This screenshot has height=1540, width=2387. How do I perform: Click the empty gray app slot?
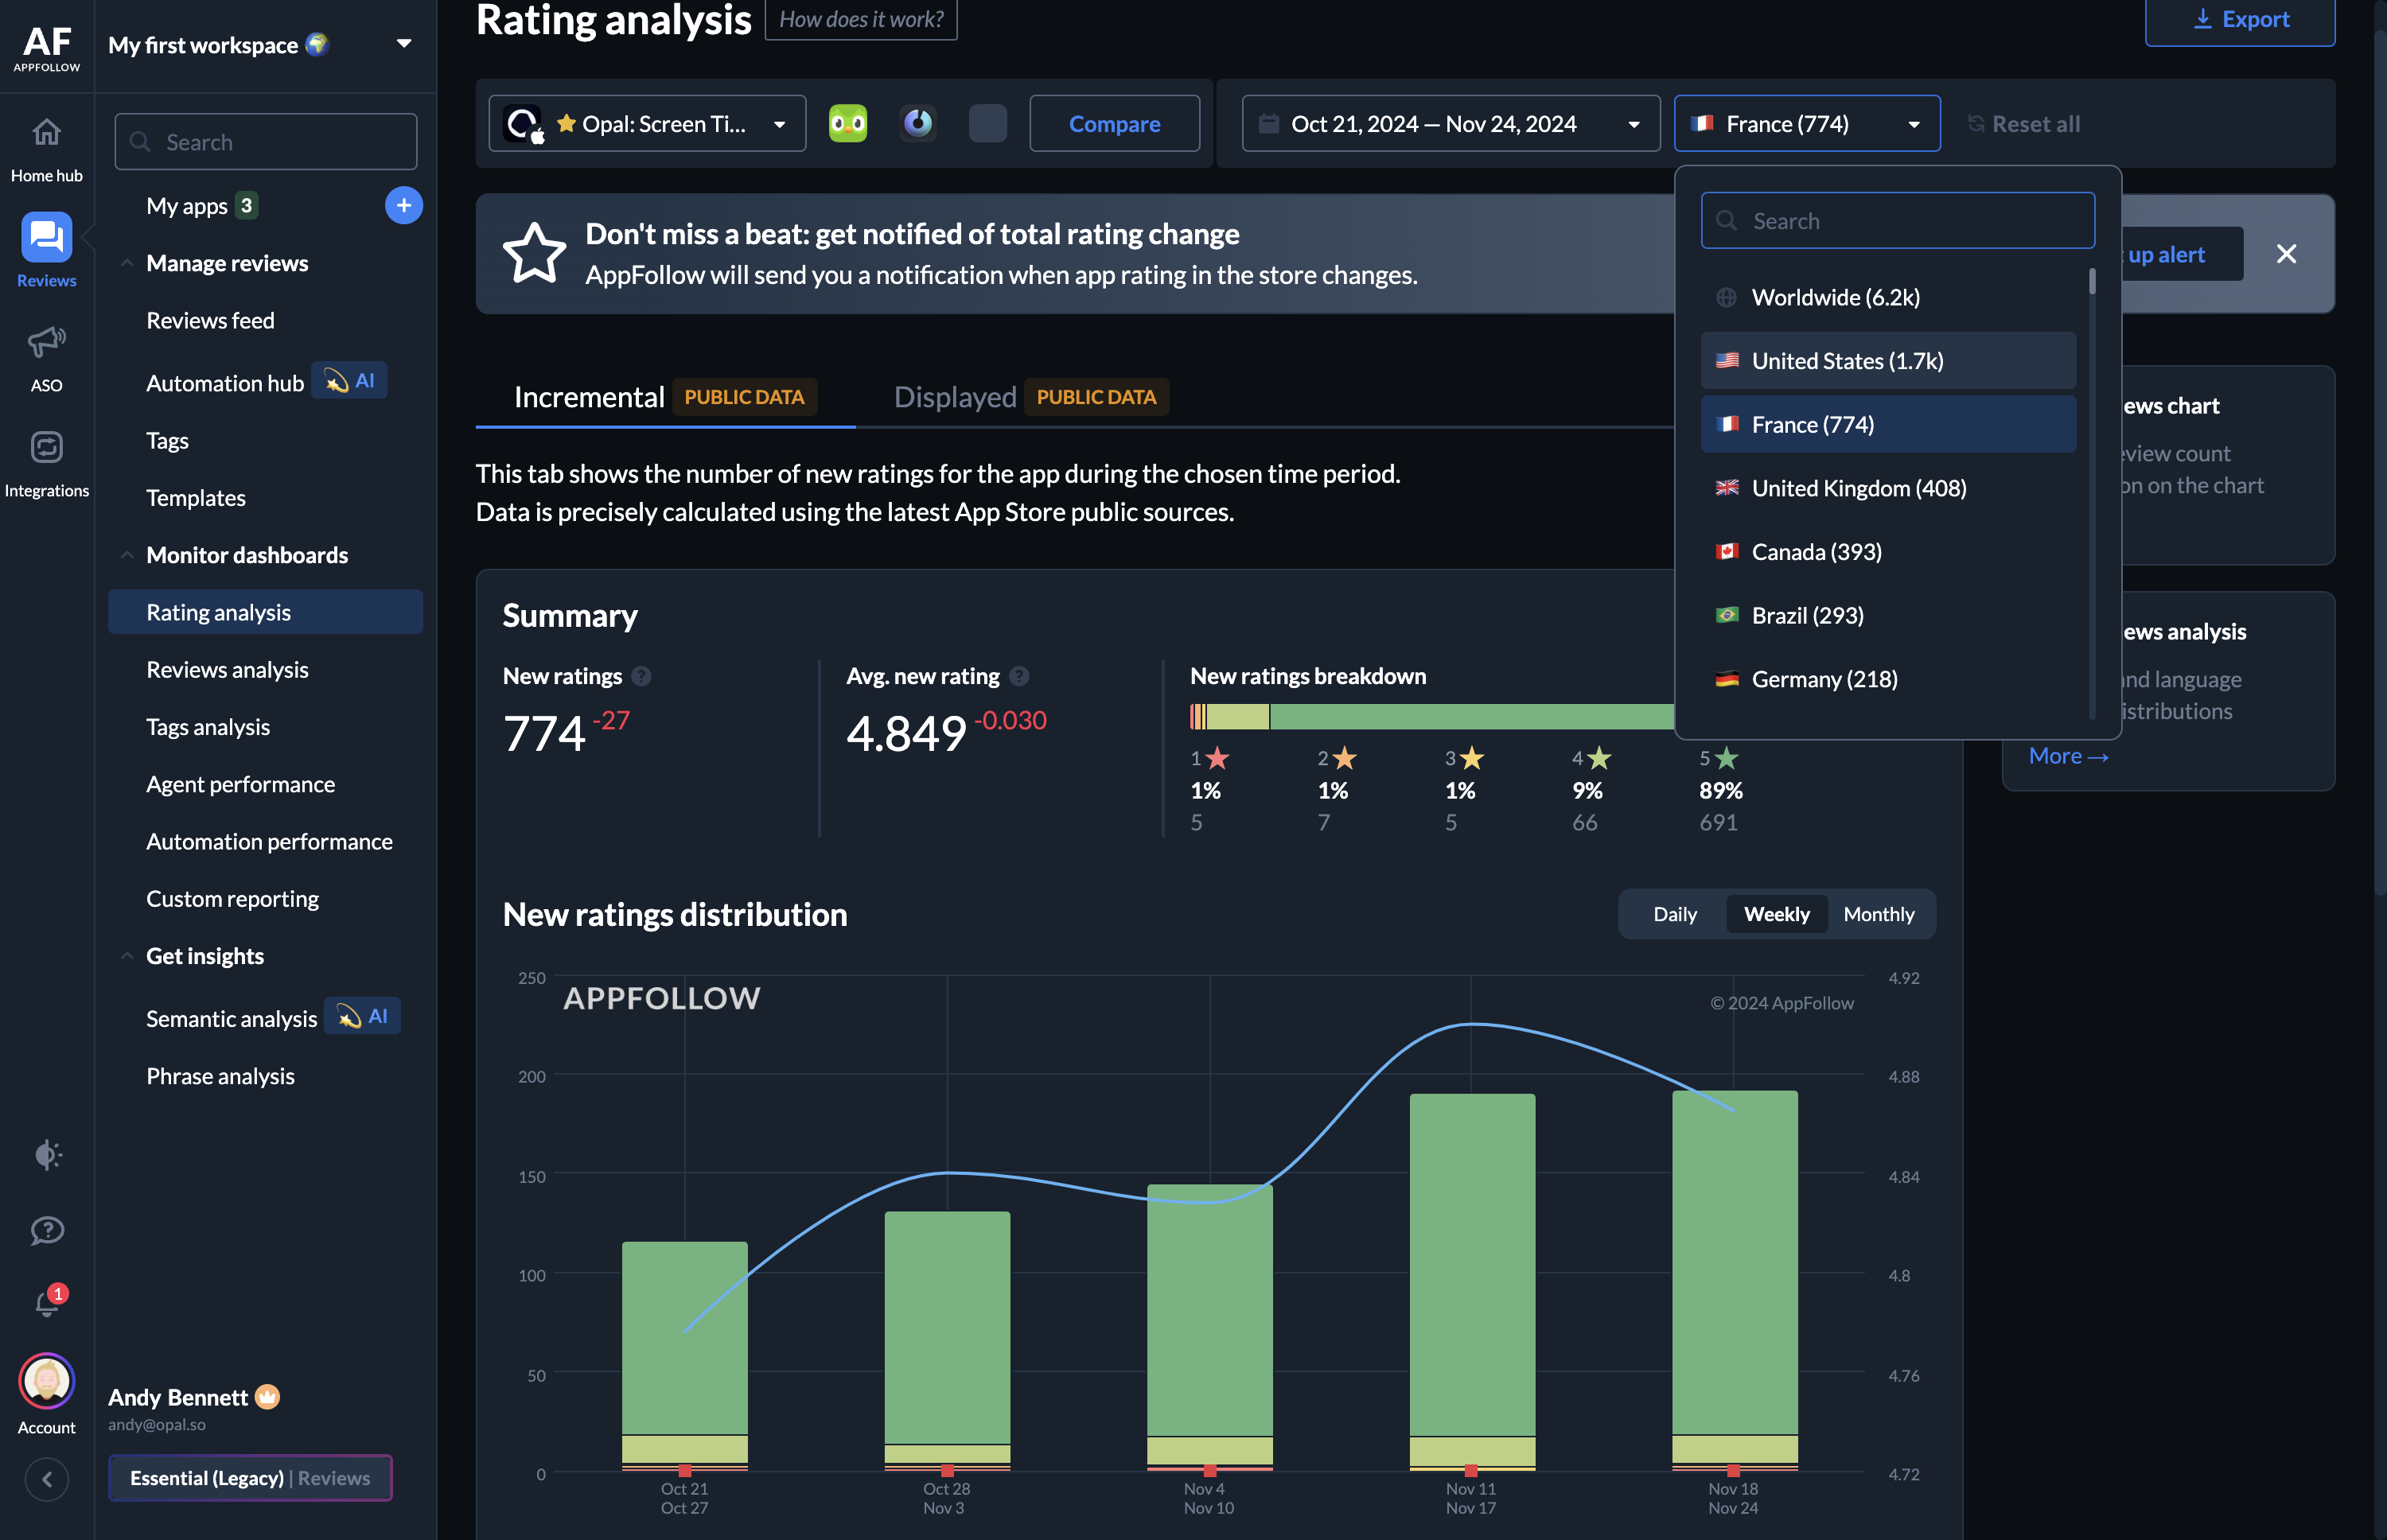(987, 123)
